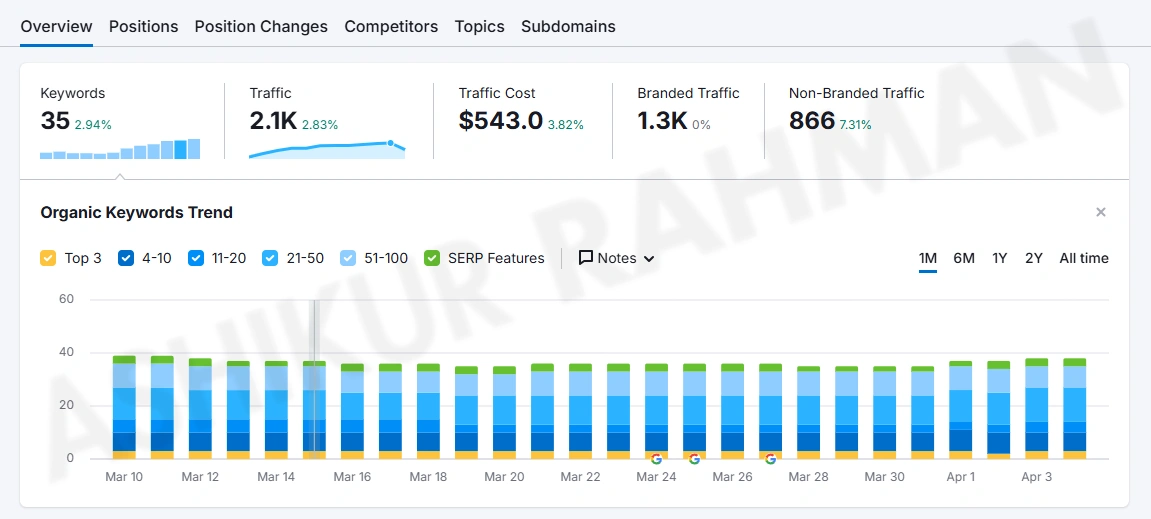Select the 1M time range
This screenshot has width=1151, height=519.
tap(928, 258)
